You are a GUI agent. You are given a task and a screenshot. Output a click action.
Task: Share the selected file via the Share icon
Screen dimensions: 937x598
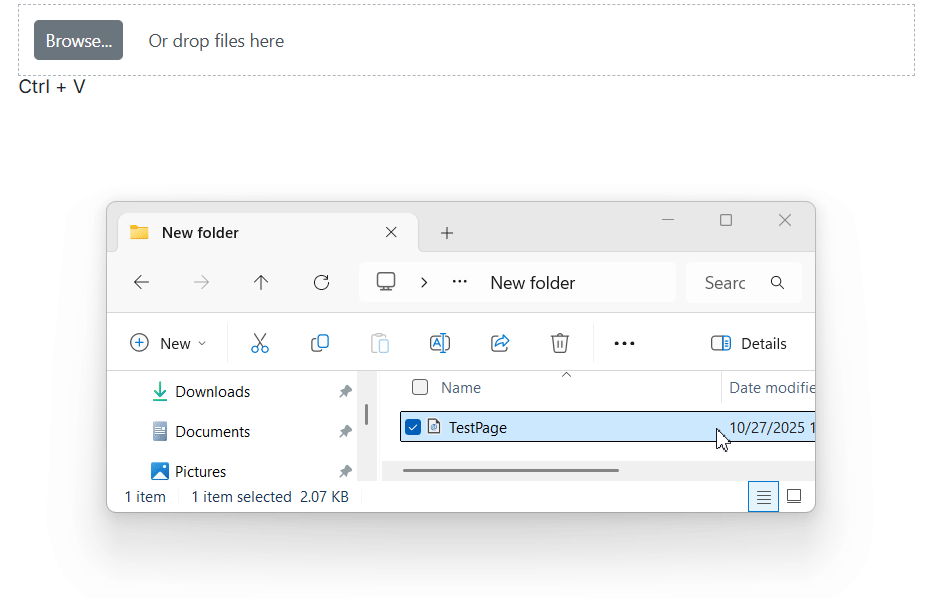click(500, 343)
